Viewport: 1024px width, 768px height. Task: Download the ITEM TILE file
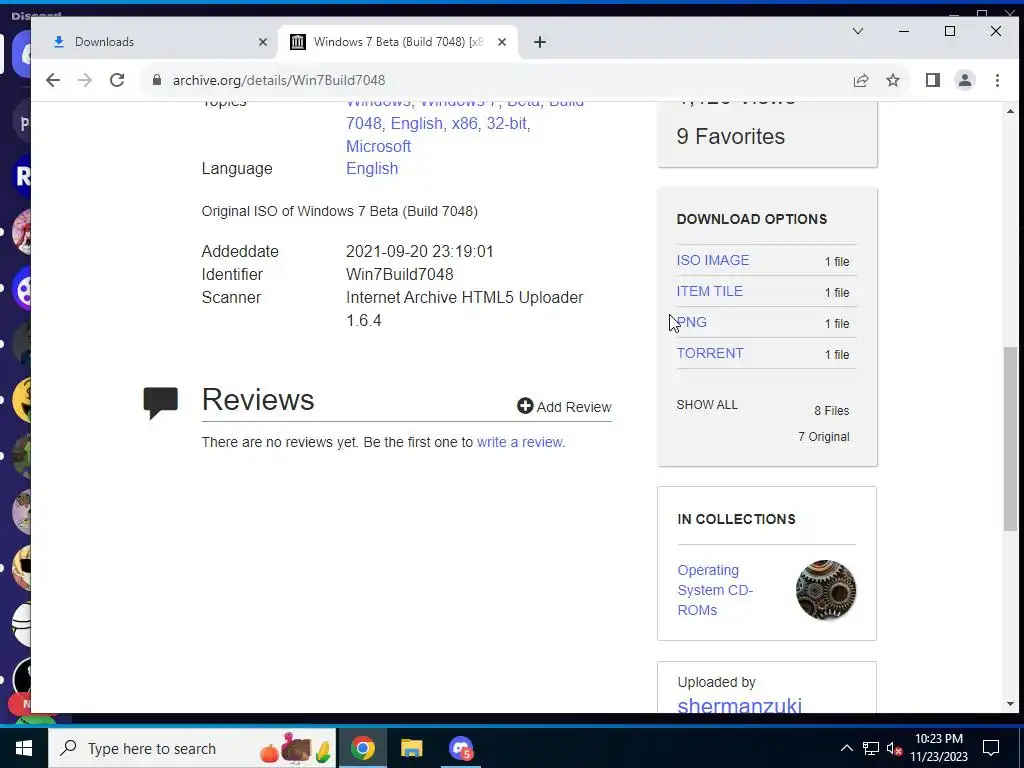point(709,291)
